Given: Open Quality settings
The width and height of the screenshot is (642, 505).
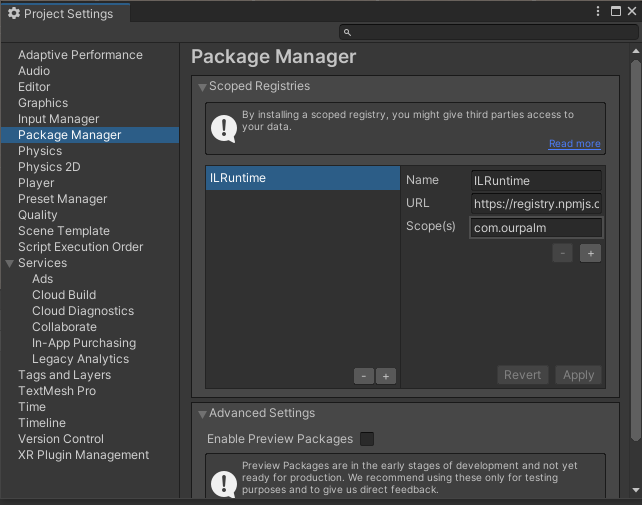Looking at the screenshot, I should coord(38,215).
